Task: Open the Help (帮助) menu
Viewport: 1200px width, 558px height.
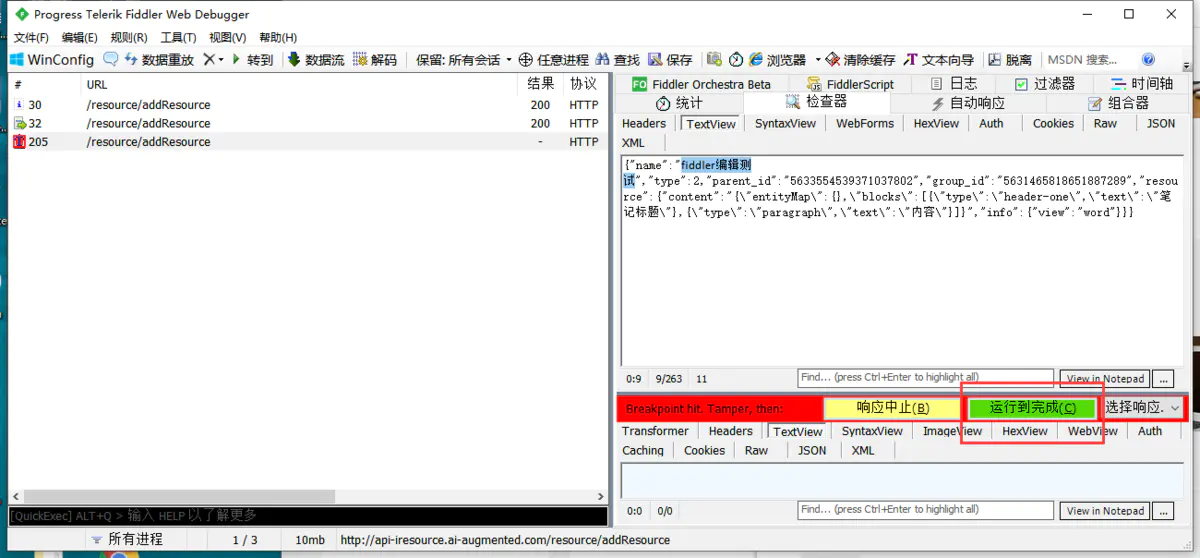Action: point(277,38)
